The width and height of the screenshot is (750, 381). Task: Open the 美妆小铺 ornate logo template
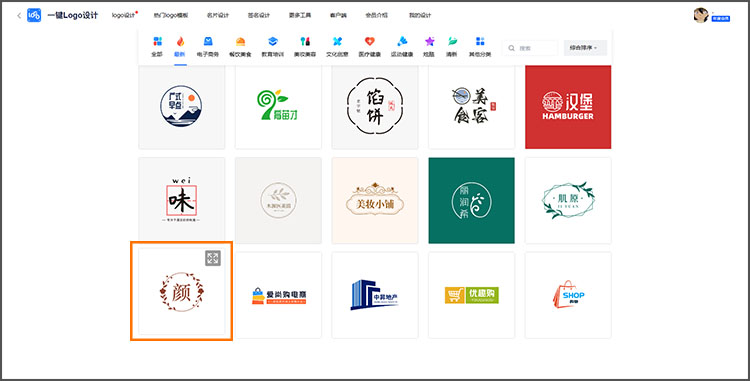coord(375,200)
